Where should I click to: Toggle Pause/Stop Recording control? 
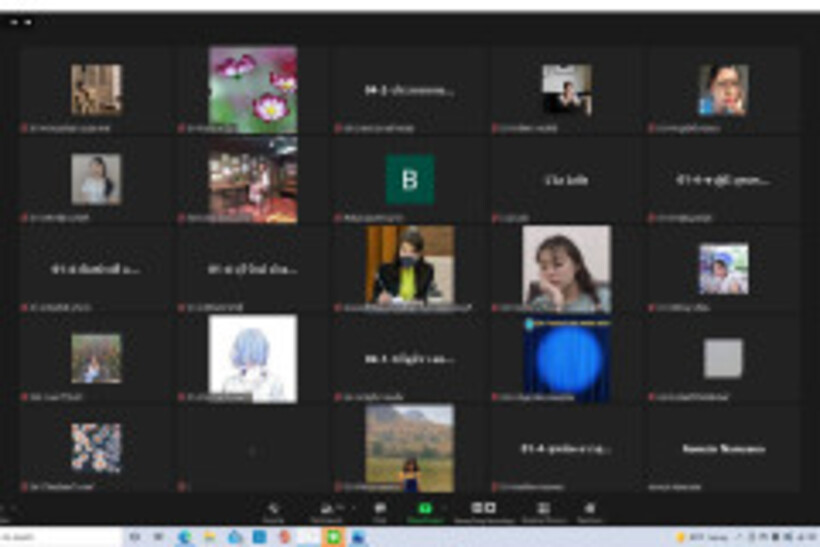click(x=483, y=510)
